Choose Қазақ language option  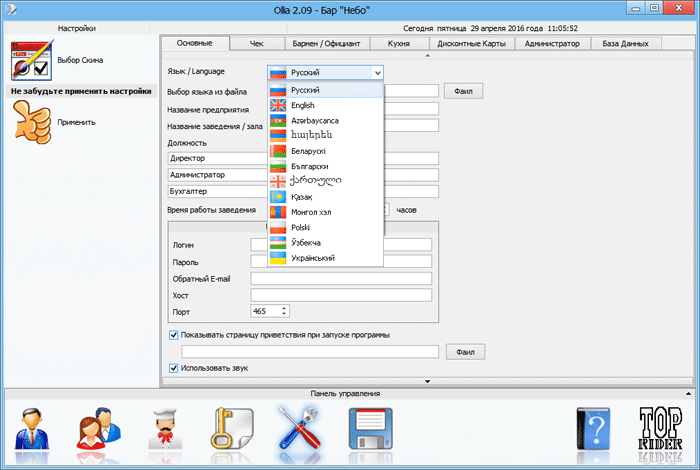pos(325,197)
